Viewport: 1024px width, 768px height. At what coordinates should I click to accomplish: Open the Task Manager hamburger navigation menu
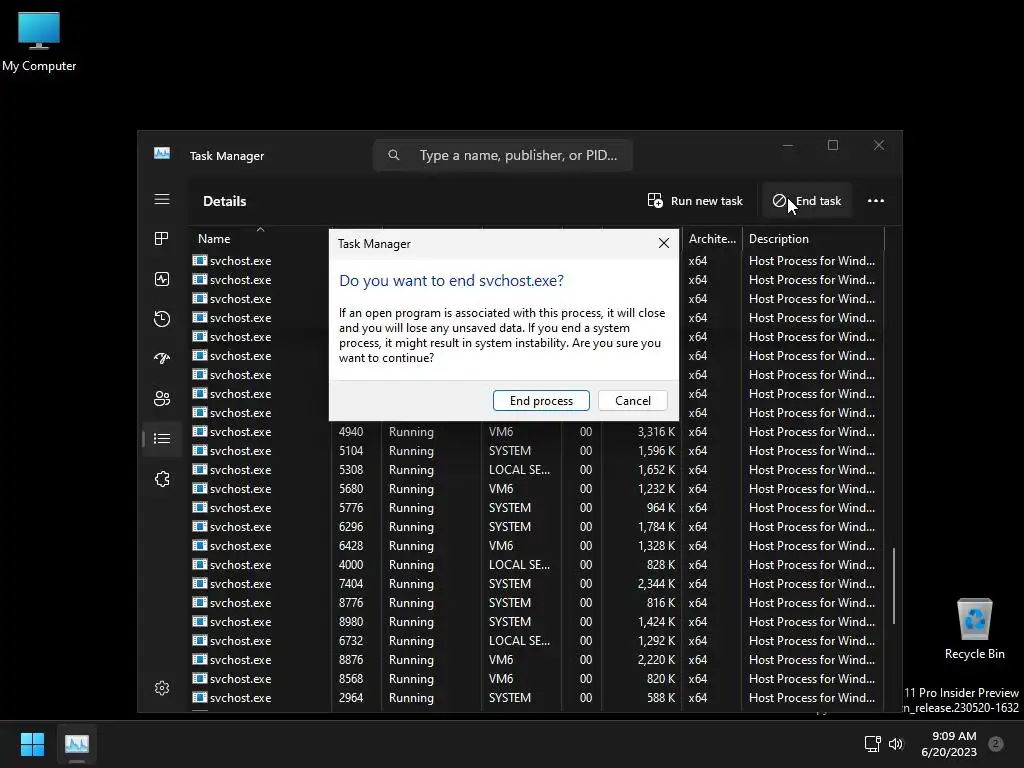[162, 199]
